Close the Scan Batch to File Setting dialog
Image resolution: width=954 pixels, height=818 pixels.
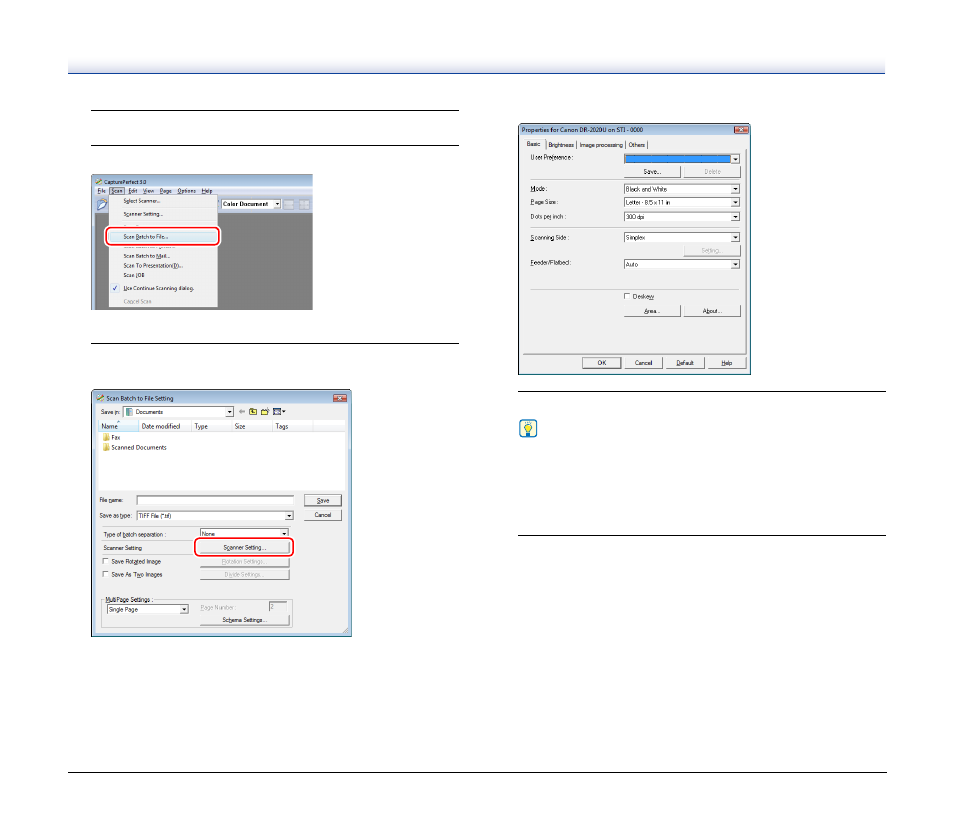340,398
